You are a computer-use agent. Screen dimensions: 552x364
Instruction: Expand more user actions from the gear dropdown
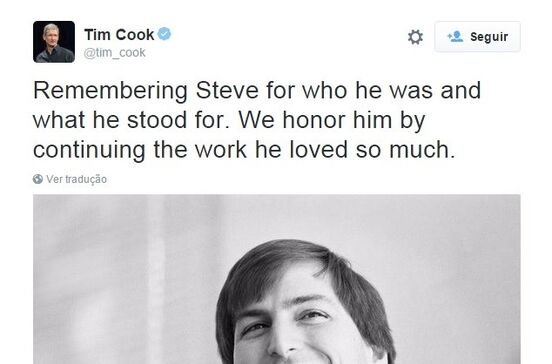415,37
